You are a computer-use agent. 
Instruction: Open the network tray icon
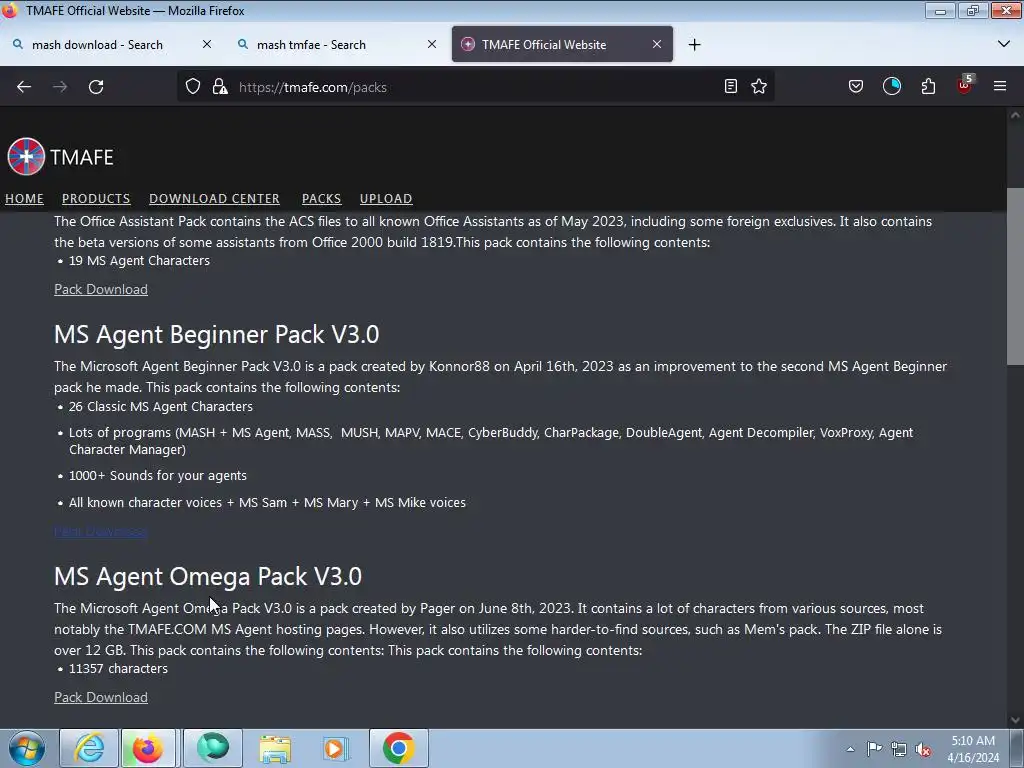pyautogui.click(x=899, y=750)
